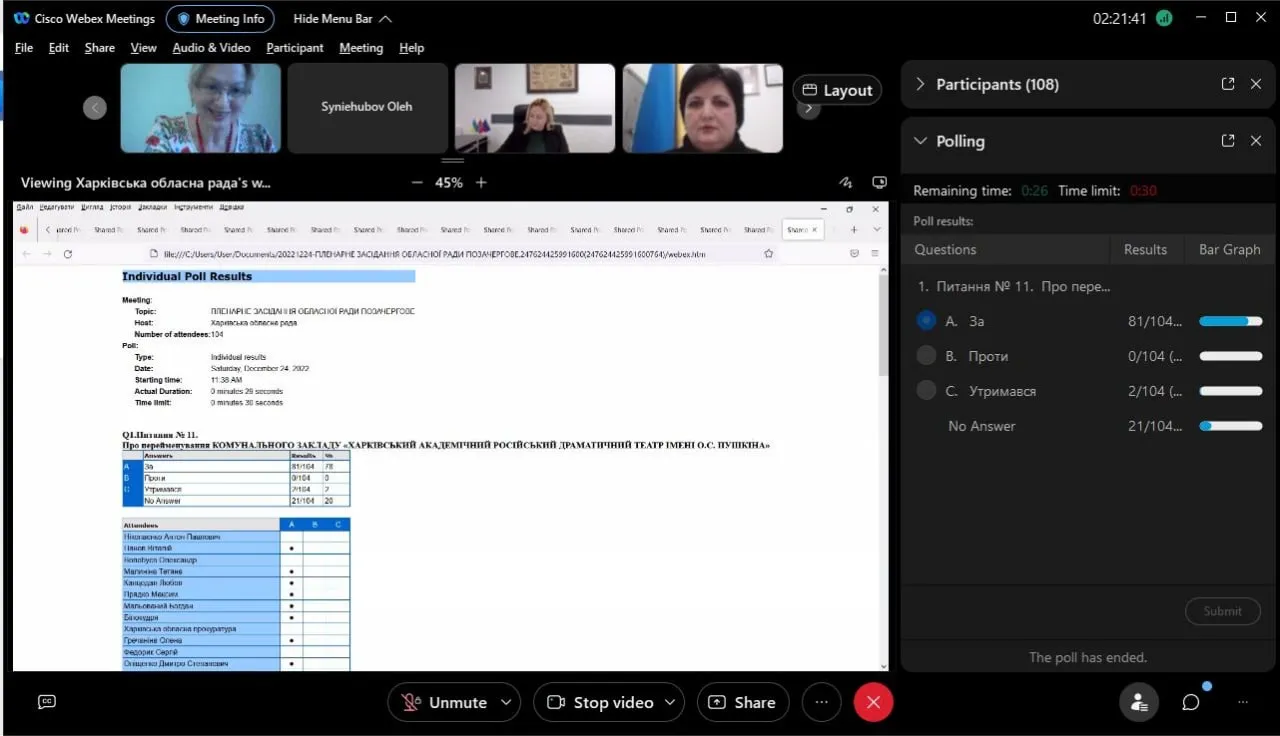Viewport: 1280px width, 736px height.
Task: Pop out the Polling panel
Action: tap(1228, 141)
